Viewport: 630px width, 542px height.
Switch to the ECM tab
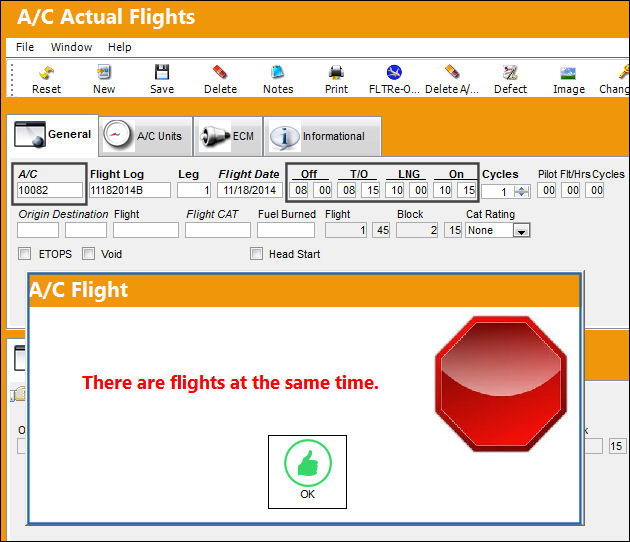[x=228, y=136]
